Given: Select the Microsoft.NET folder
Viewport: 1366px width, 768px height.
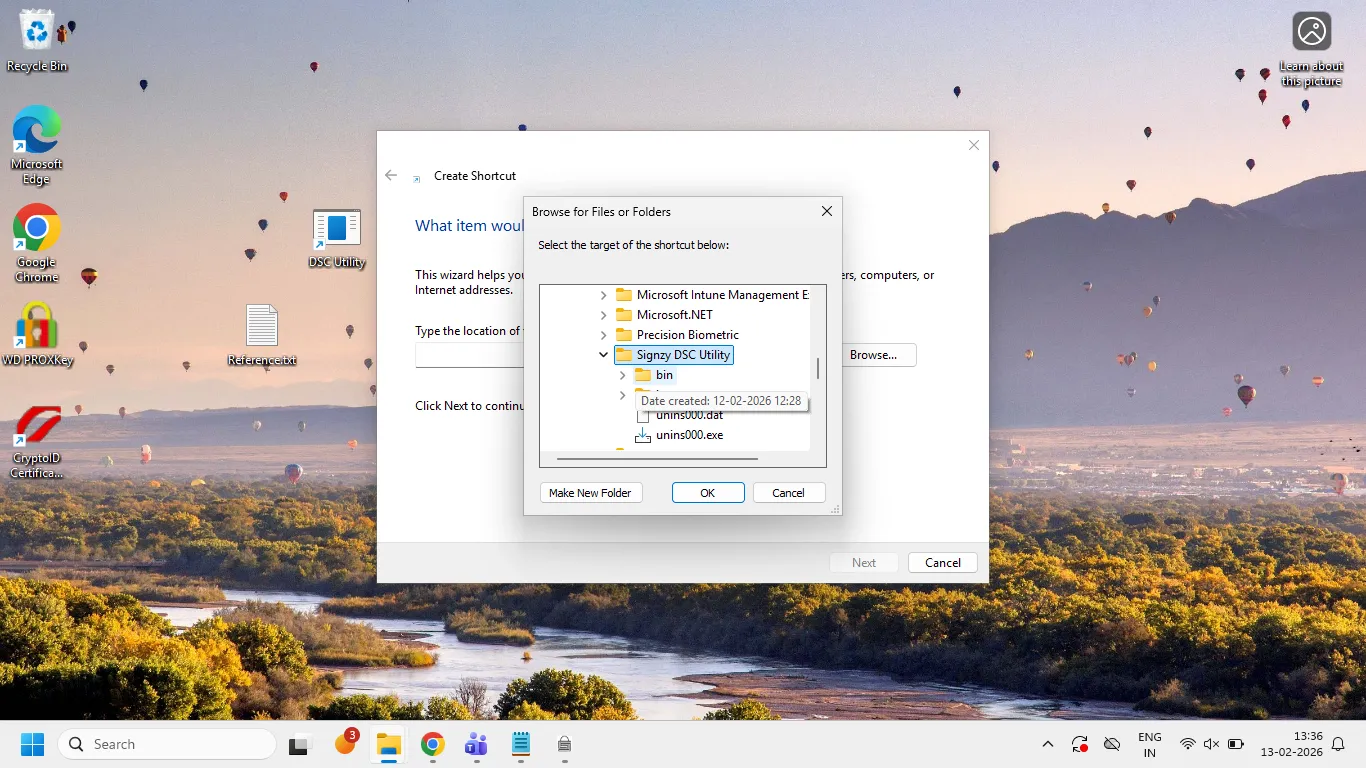Looking at the screenshot, I should [x=664, y=315].
